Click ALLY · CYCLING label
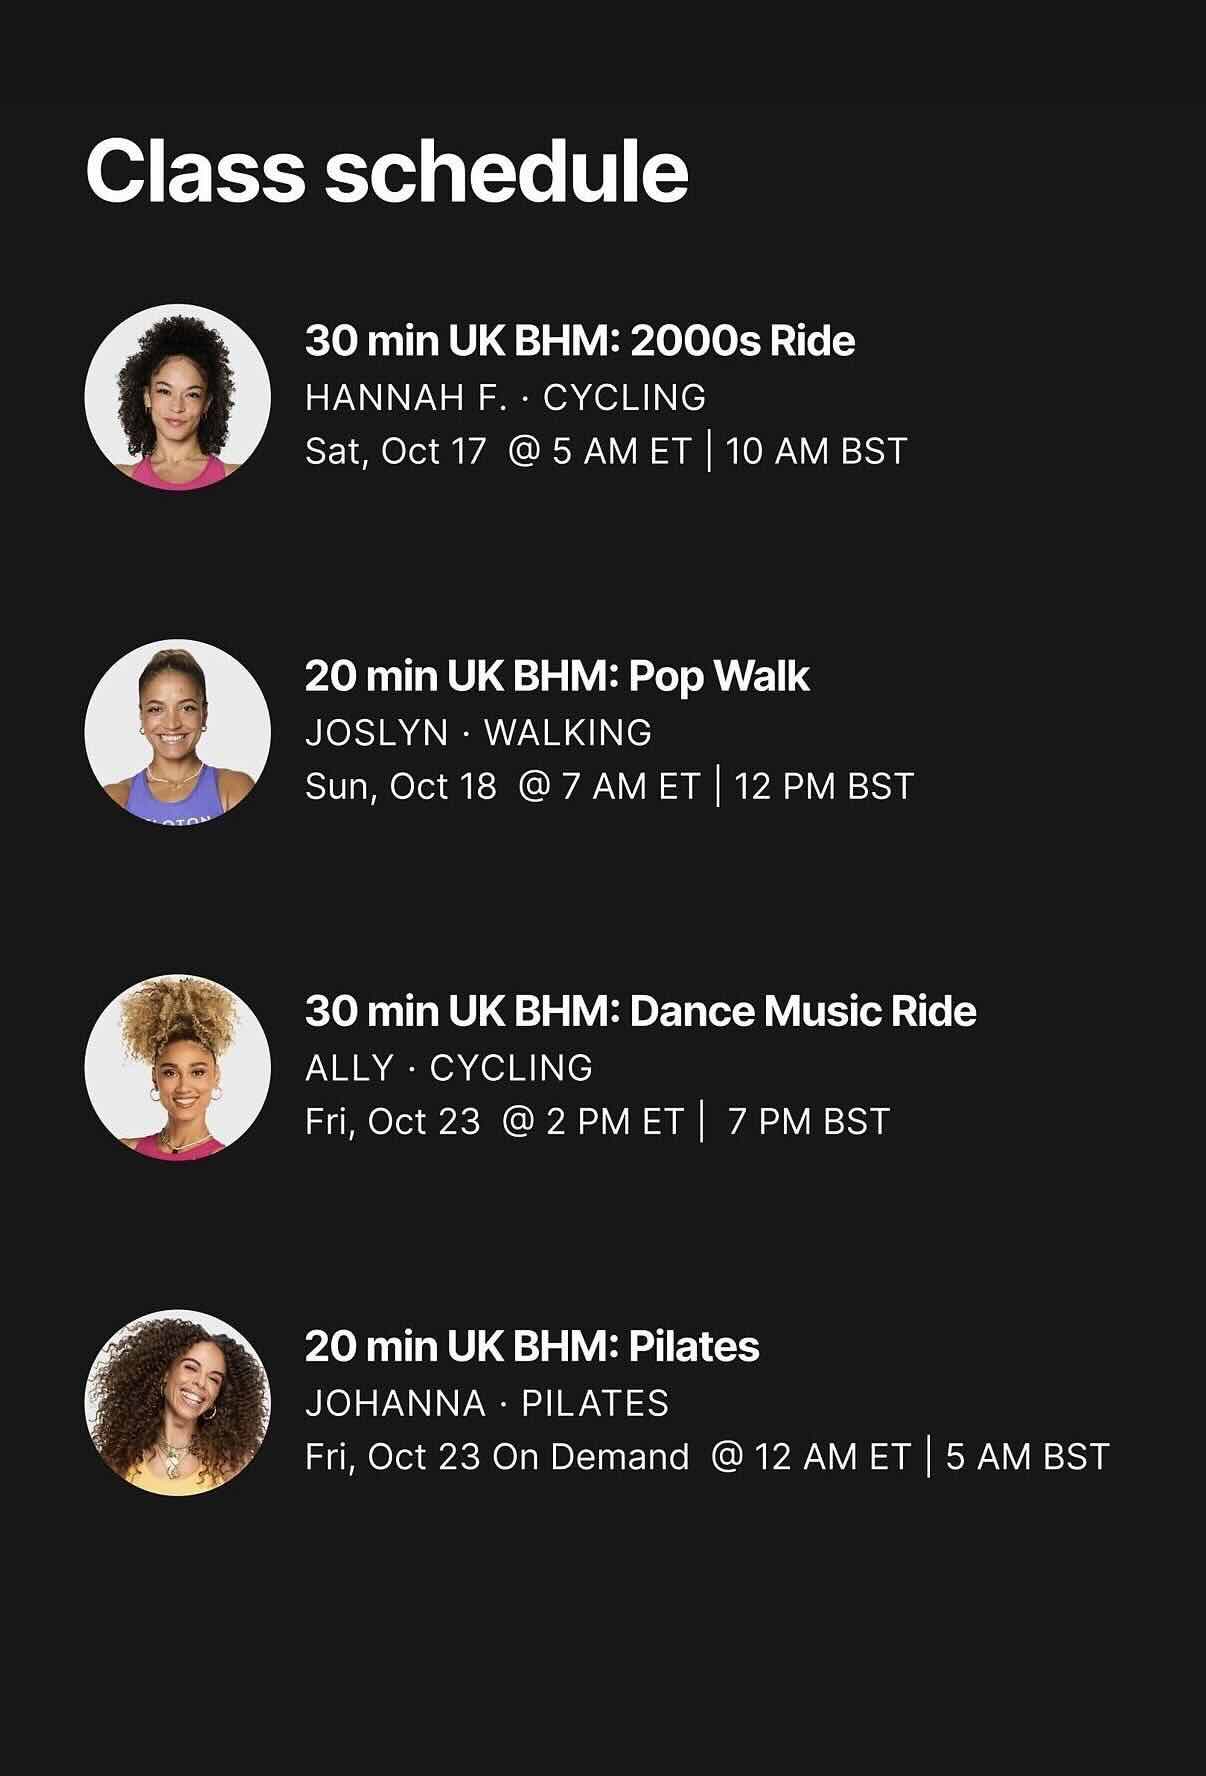Viewport: 1206px width, 1776px height. tap(449, 1067)
